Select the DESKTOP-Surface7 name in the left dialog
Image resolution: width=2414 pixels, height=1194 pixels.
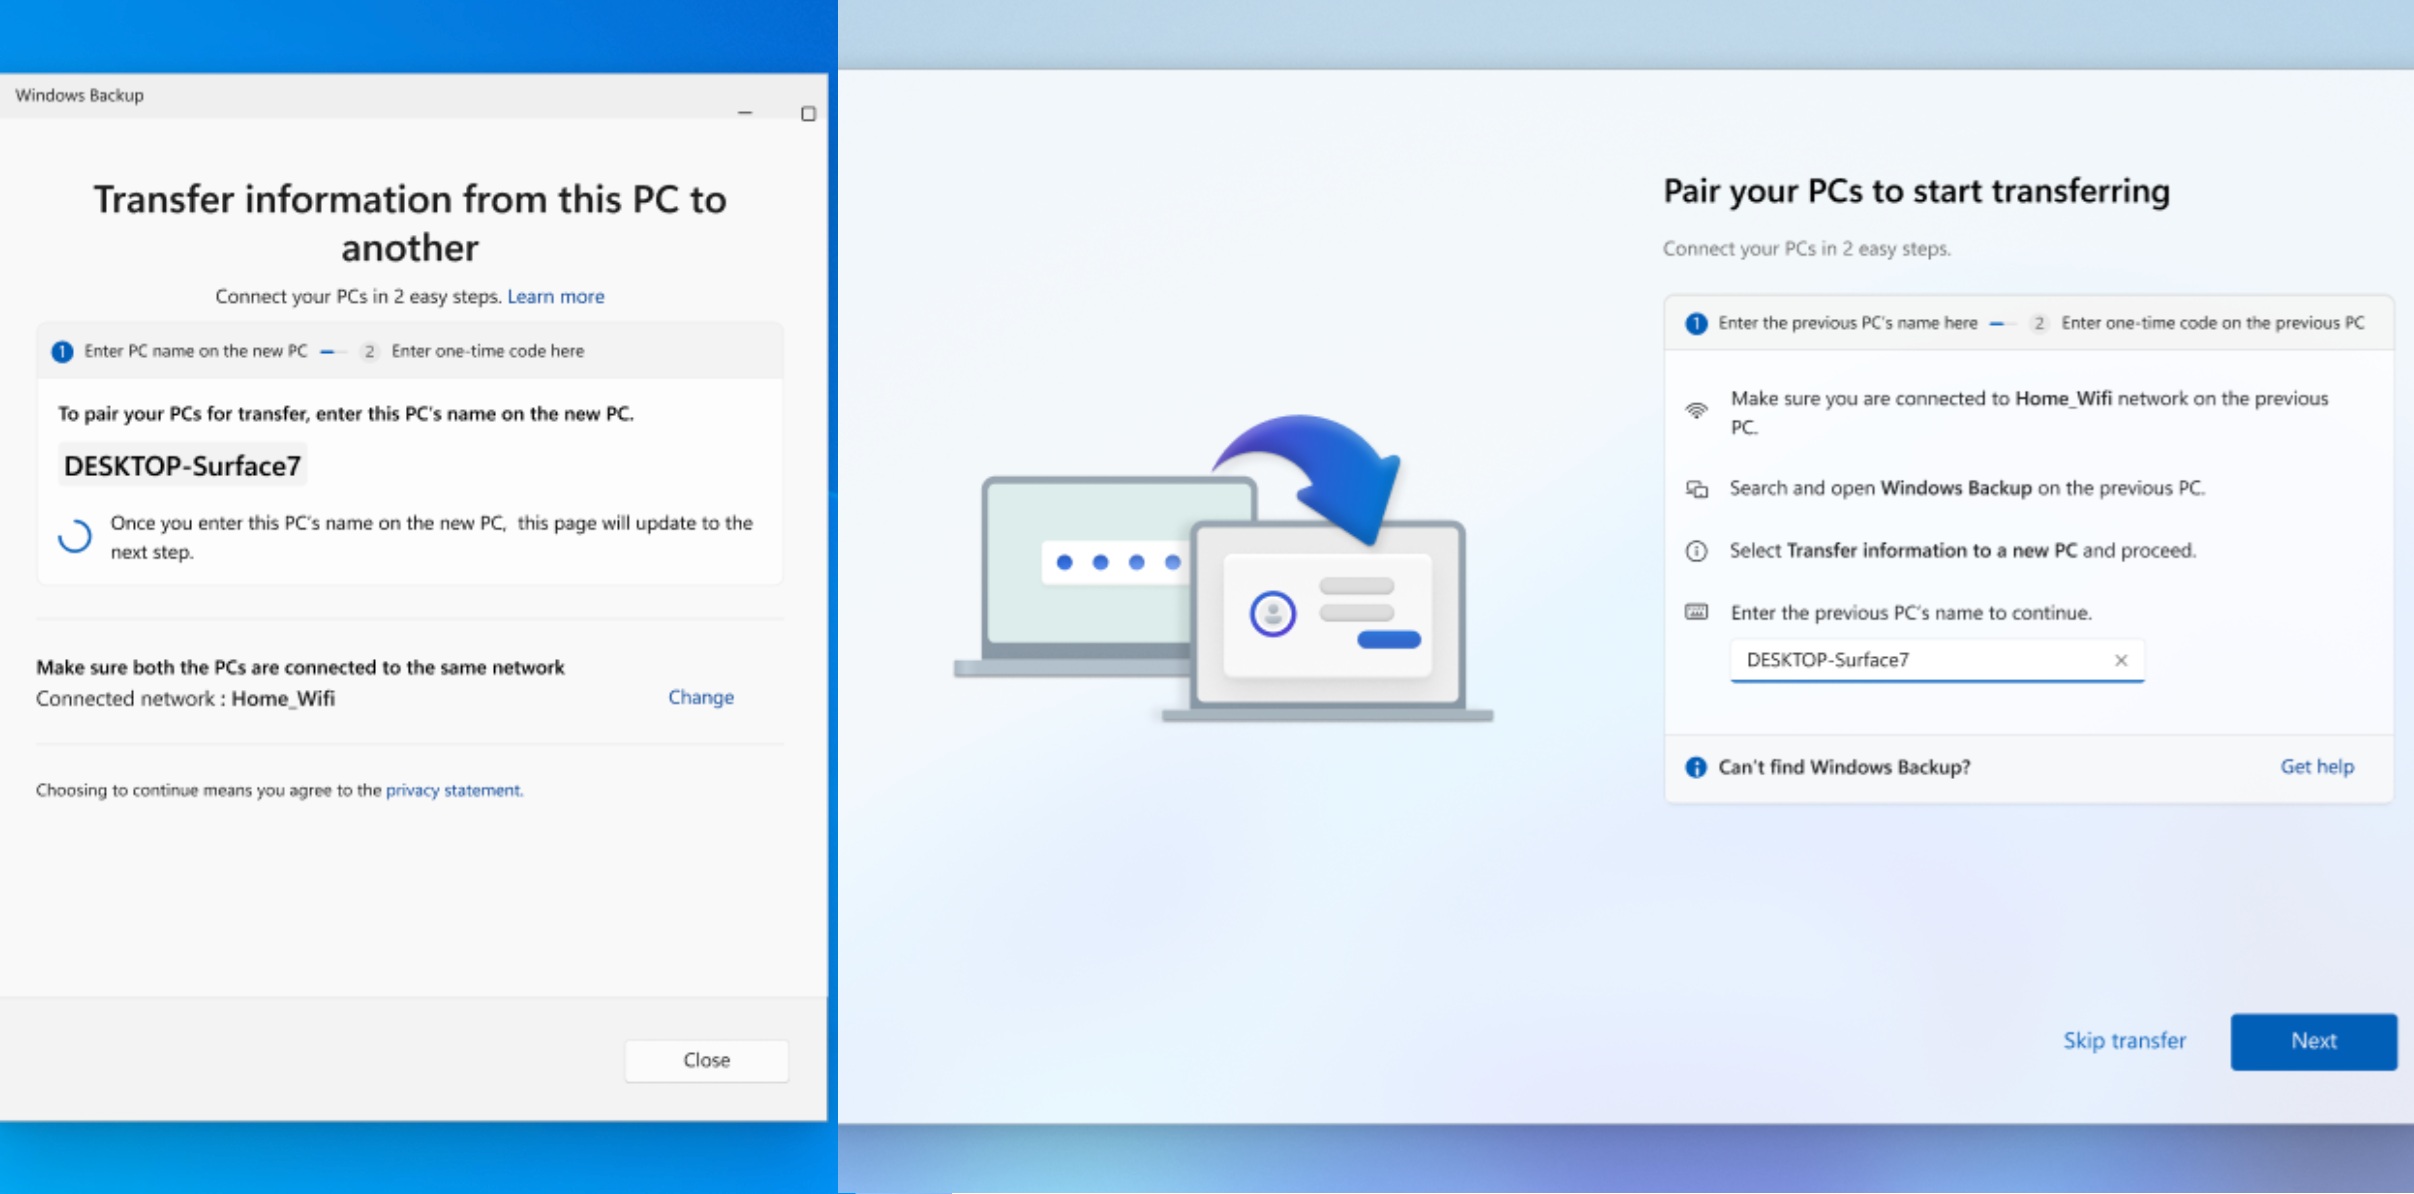click(182, 464)
